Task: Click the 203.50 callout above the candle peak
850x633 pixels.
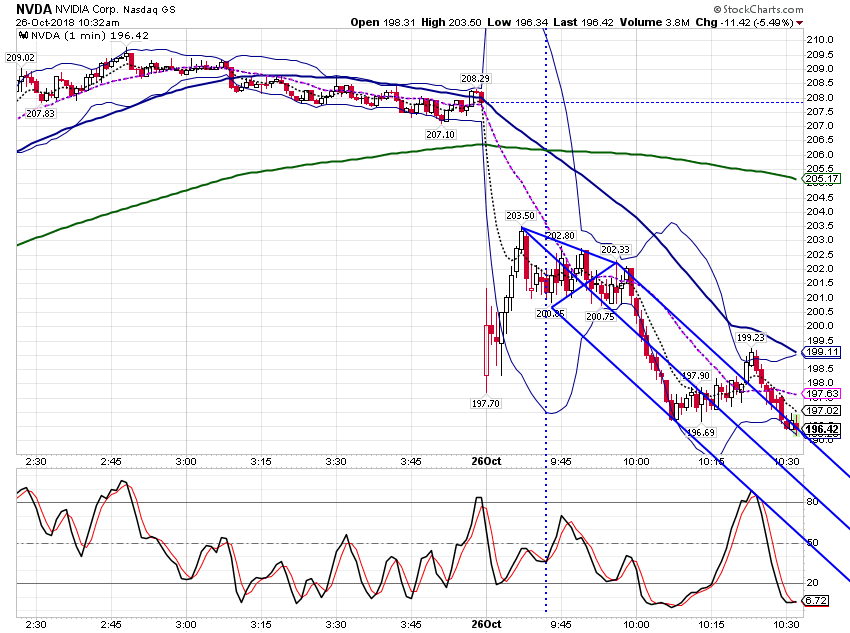Action: tap(520, 216)
